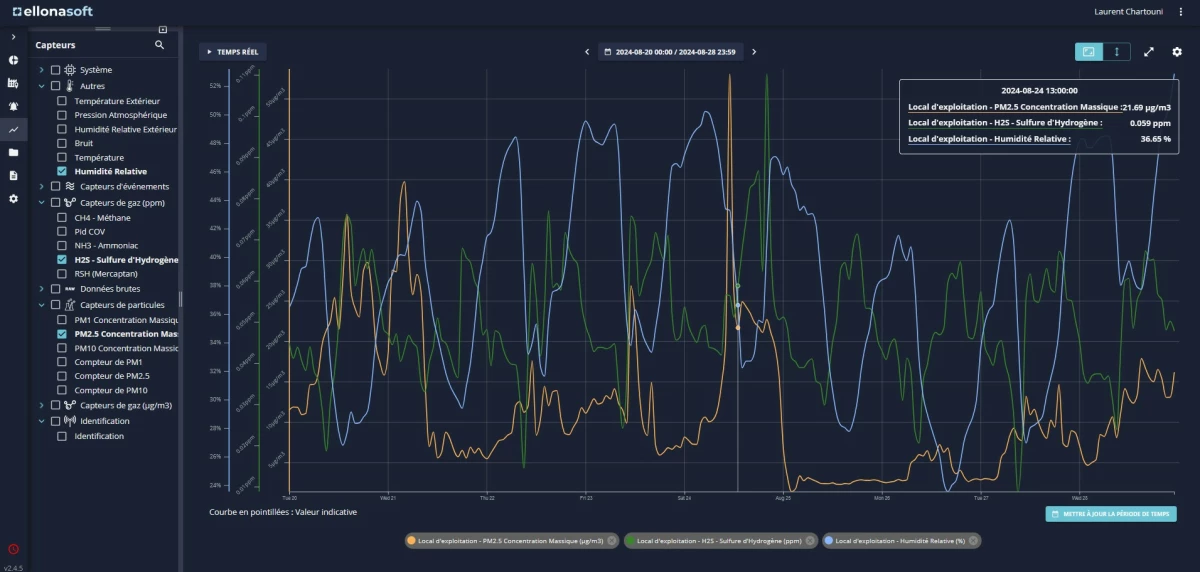1200x572 pixels.
Task: Open the three-dot user menu
Action: pos(1181,12)
